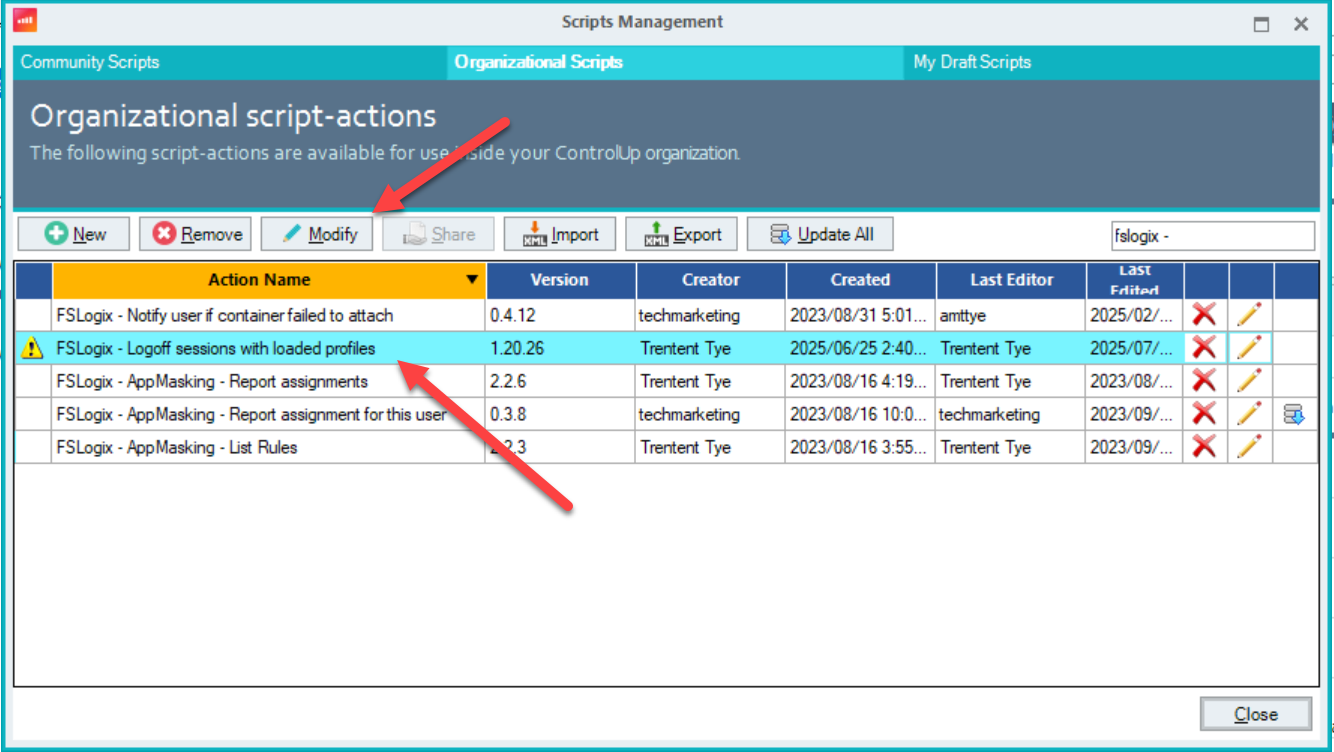Click the Export XML button
Viewport: 1334px width, 752px height.
682,234
